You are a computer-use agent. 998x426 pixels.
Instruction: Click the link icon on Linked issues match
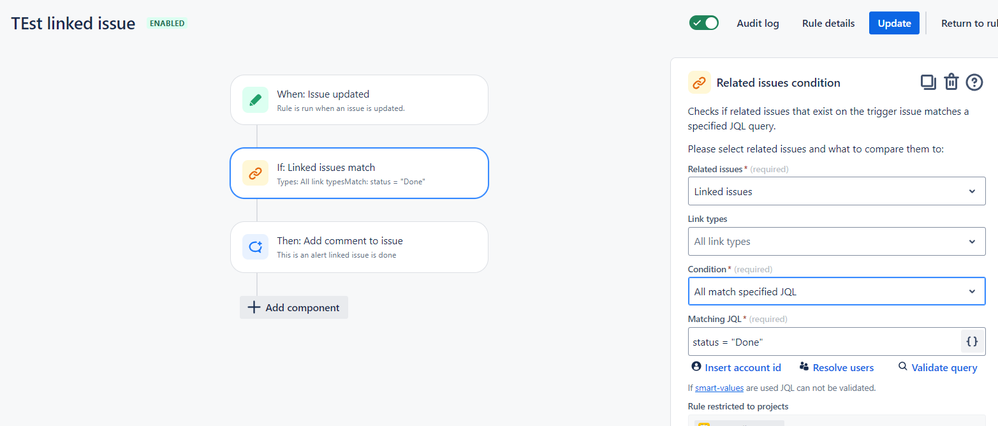[255, 173]
